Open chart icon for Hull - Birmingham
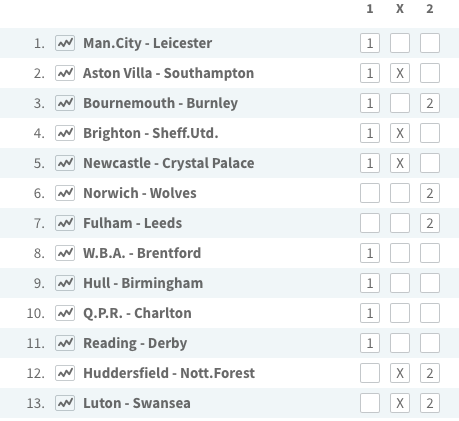This screenshot has height=421, width=459. (65, 283)
